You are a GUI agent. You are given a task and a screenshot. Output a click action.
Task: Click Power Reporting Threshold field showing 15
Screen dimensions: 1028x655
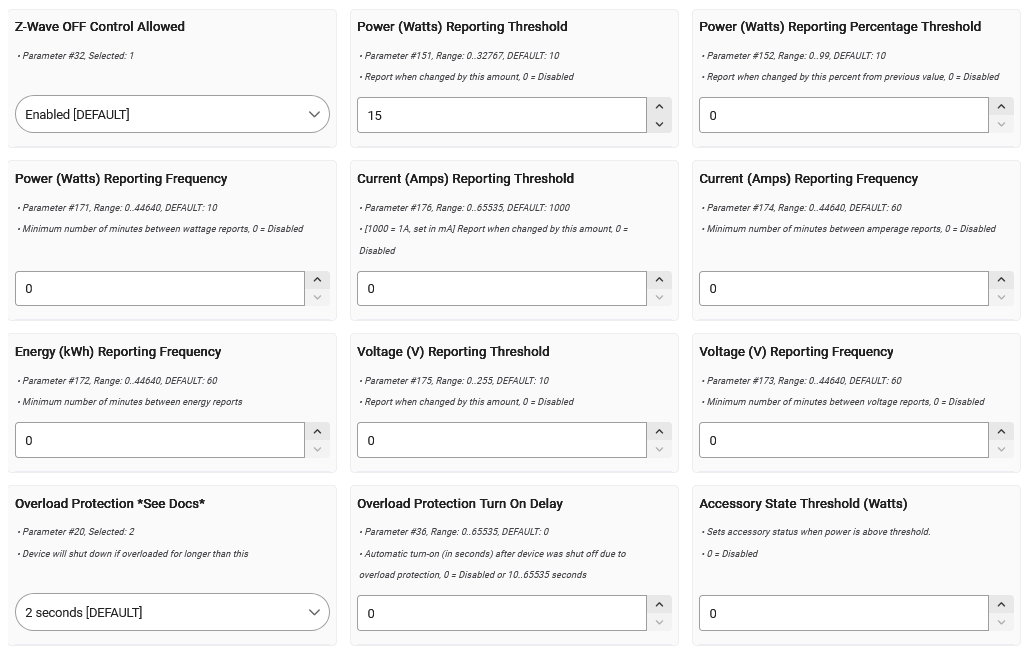501,115
